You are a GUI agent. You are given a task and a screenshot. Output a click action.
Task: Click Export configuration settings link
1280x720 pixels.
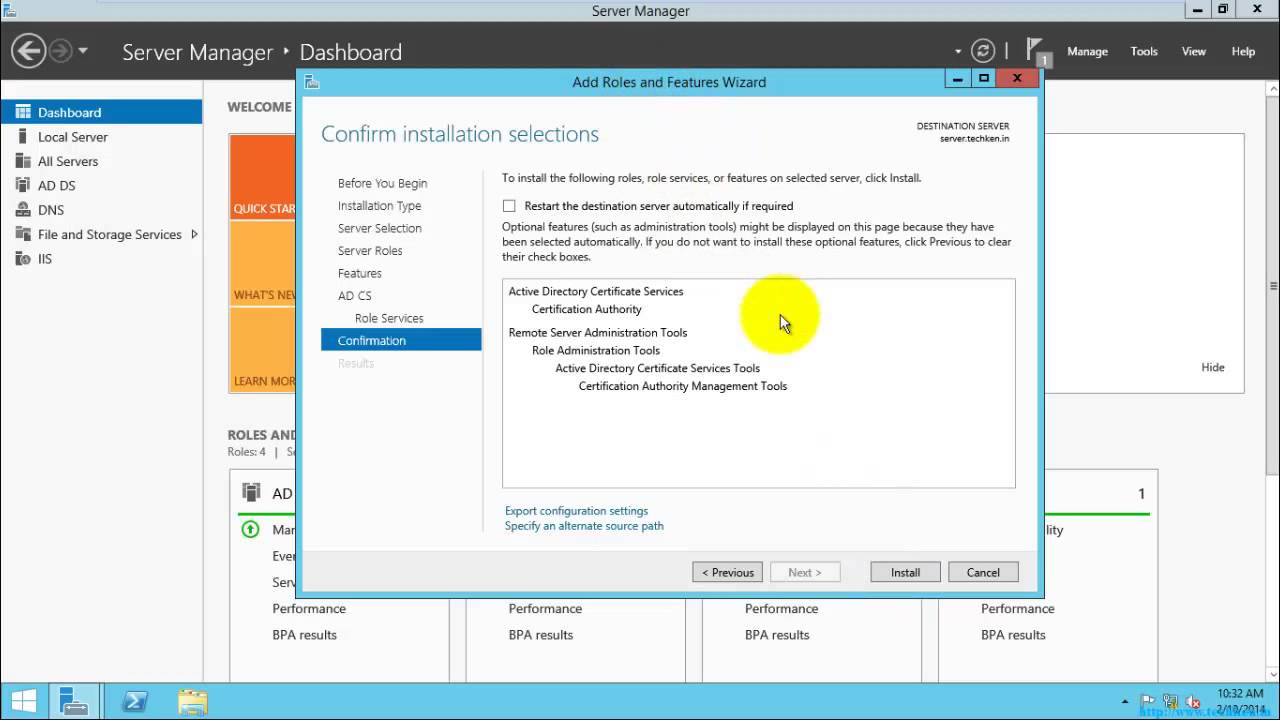click(x=576, y=511)
